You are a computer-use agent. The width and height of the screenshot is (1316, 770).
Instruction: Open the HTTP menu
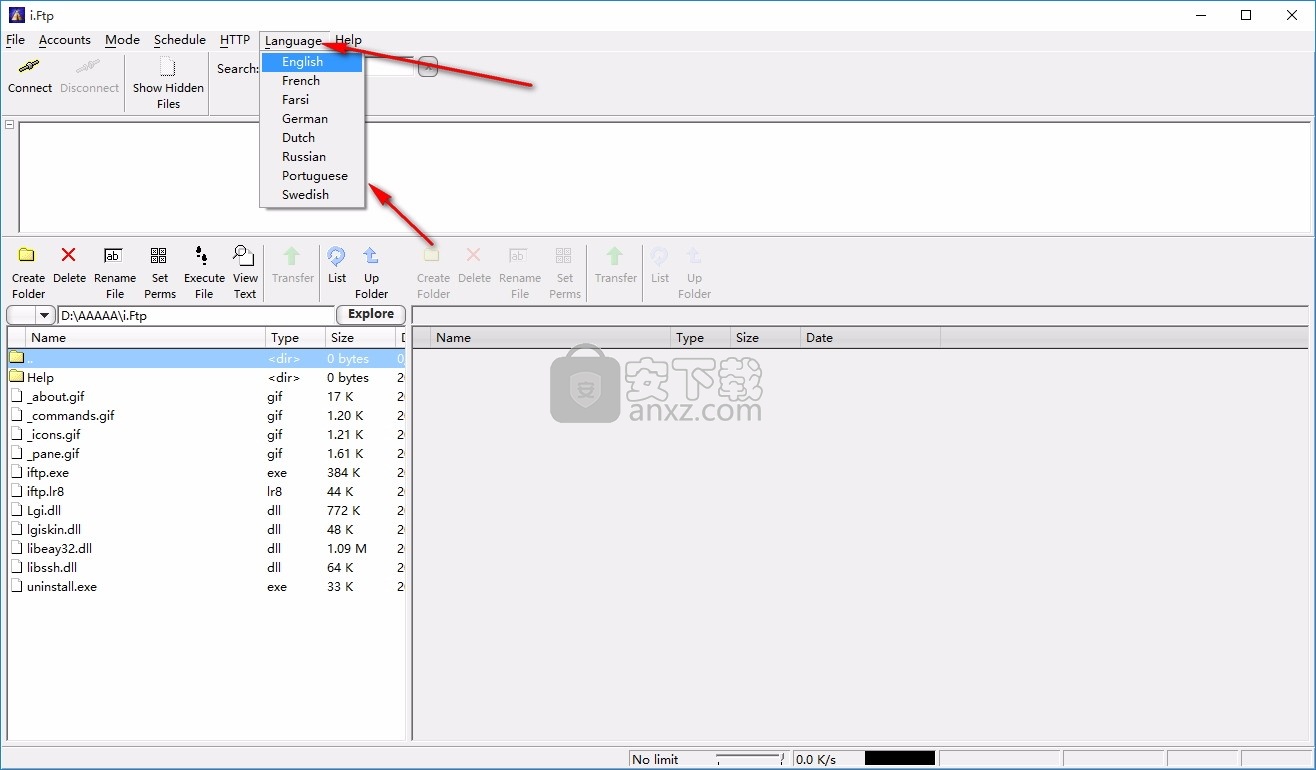point(235,40)
